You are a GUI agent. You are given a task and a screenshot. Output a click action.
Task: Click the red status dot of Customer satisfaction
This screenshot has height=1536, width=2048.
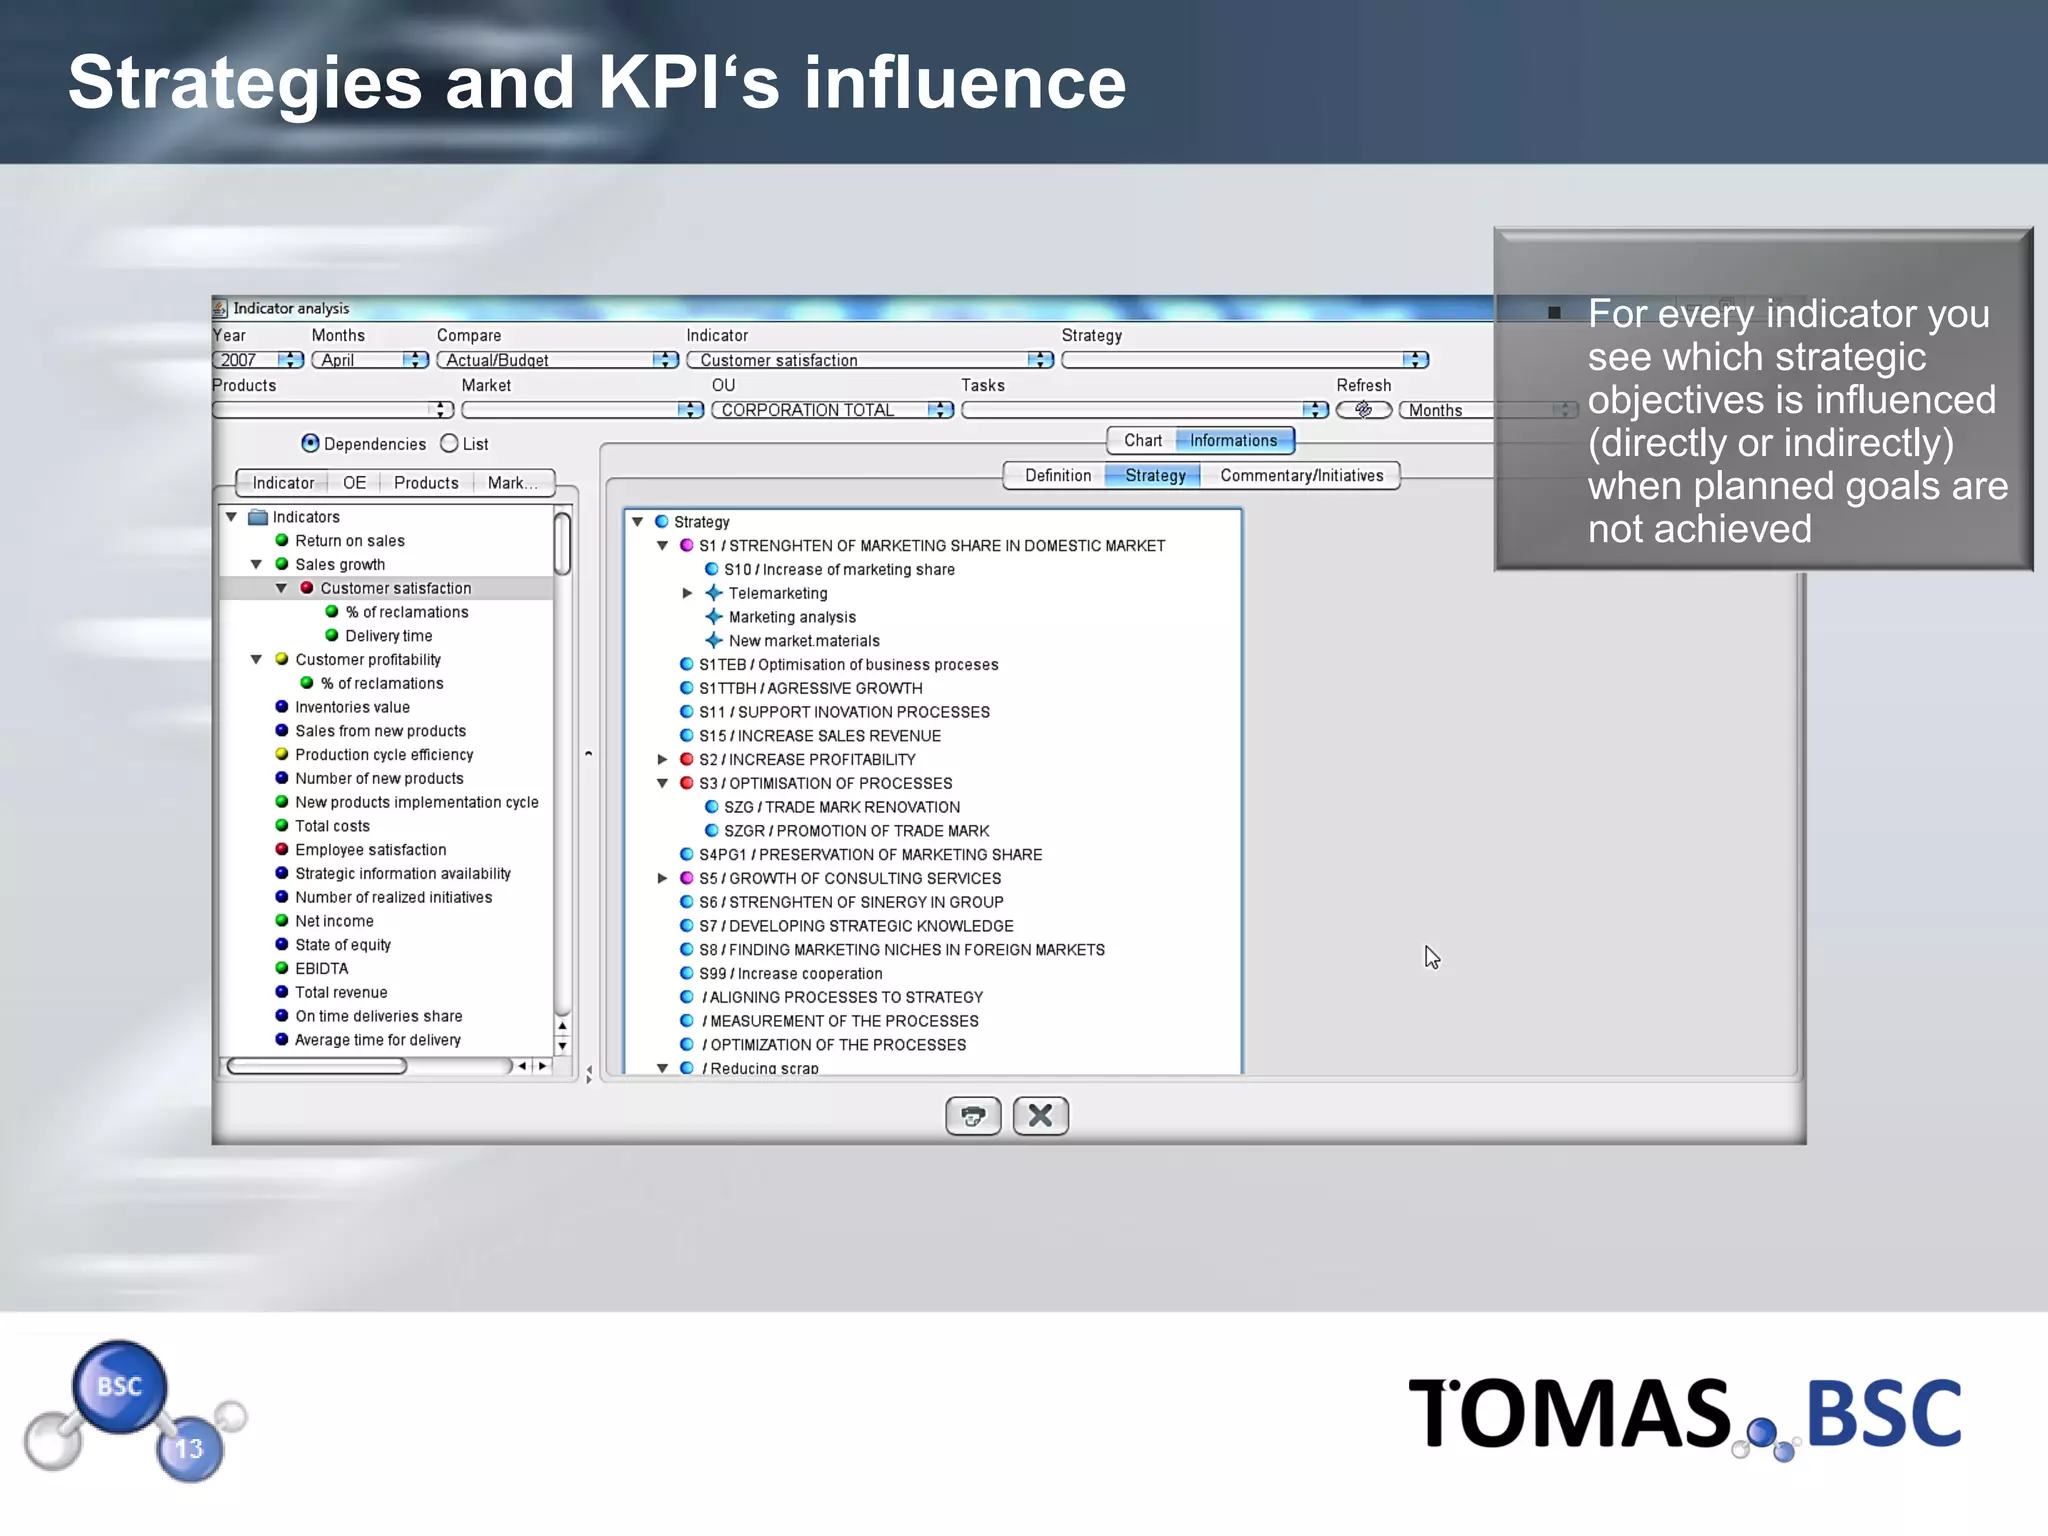pyautogui.click(x=307, y=588)
